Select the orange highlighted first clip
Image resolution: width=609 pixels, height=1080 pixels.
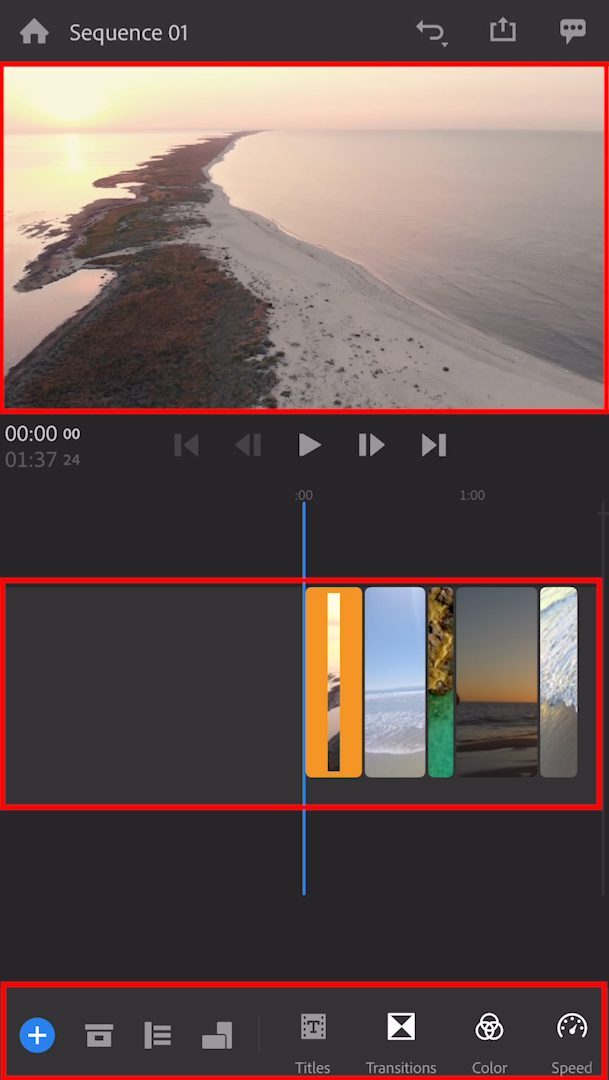pyautogui.click(x=333, y=682)
